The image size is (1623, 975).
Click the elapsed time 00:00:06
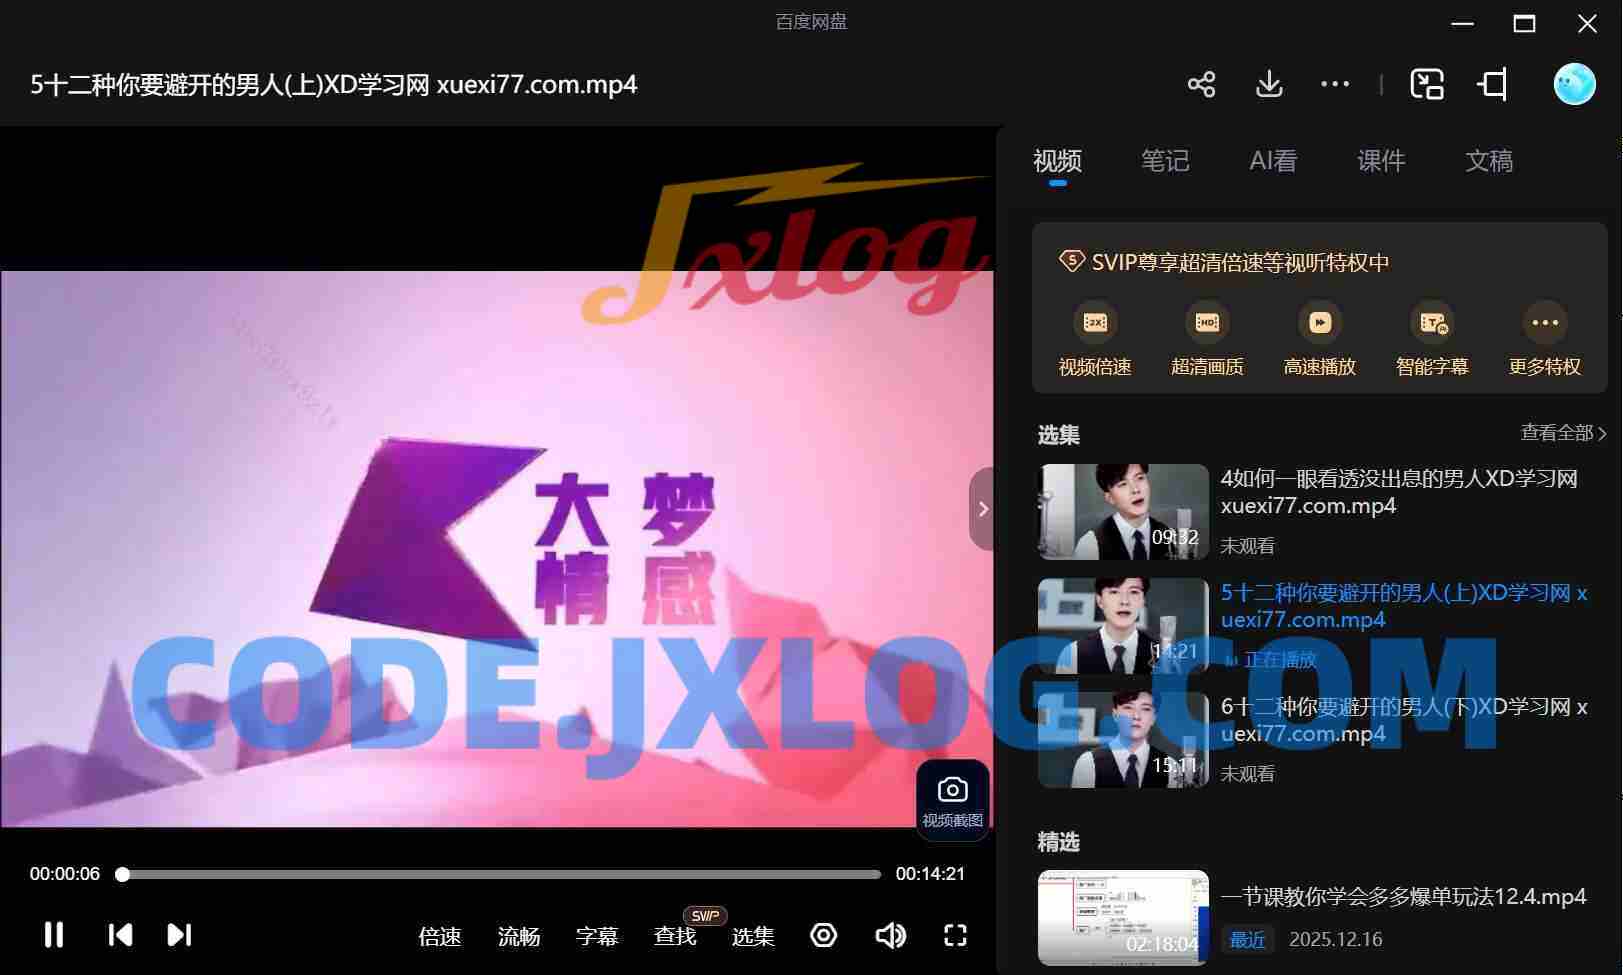pyautogui.click(x=65, y=874)
